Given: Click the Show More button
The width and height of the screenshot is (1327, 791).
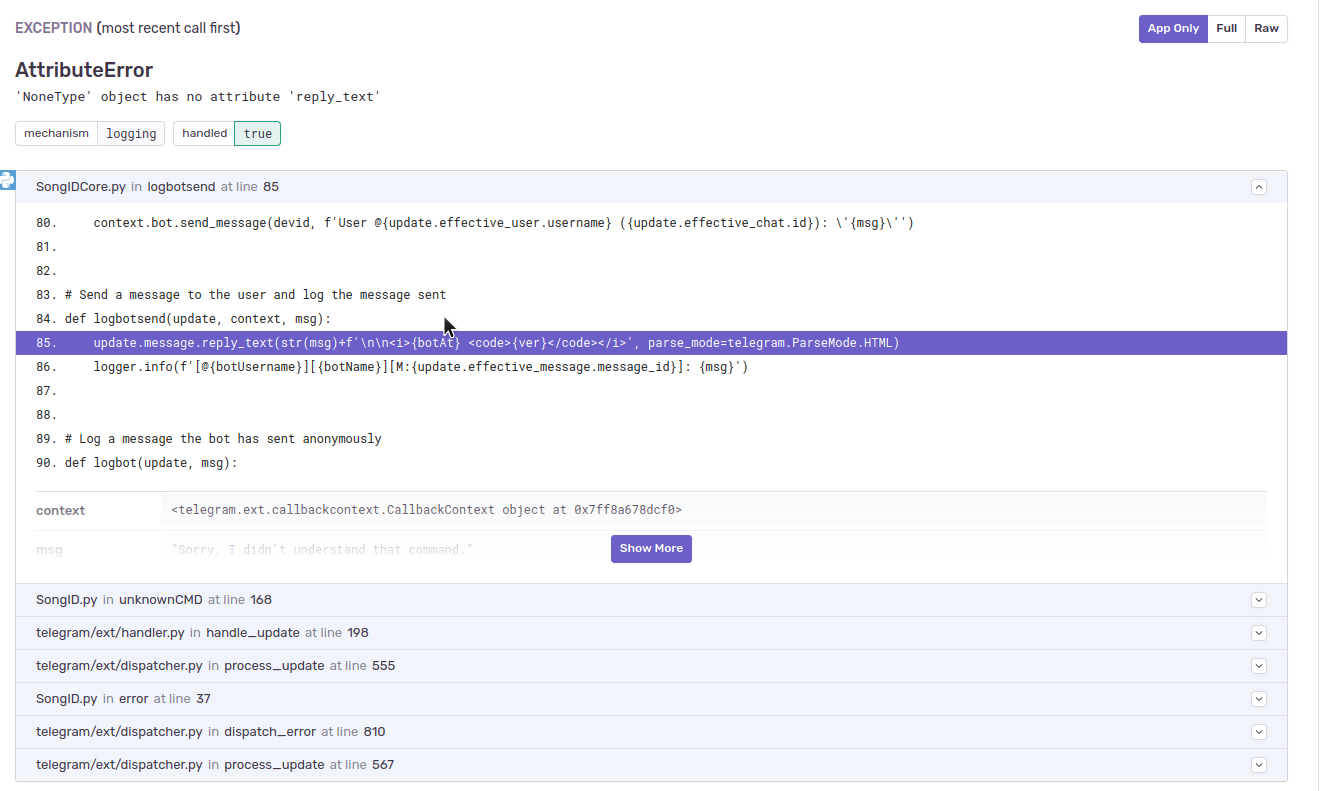Looking at the screenshot, I should point(651,549).
